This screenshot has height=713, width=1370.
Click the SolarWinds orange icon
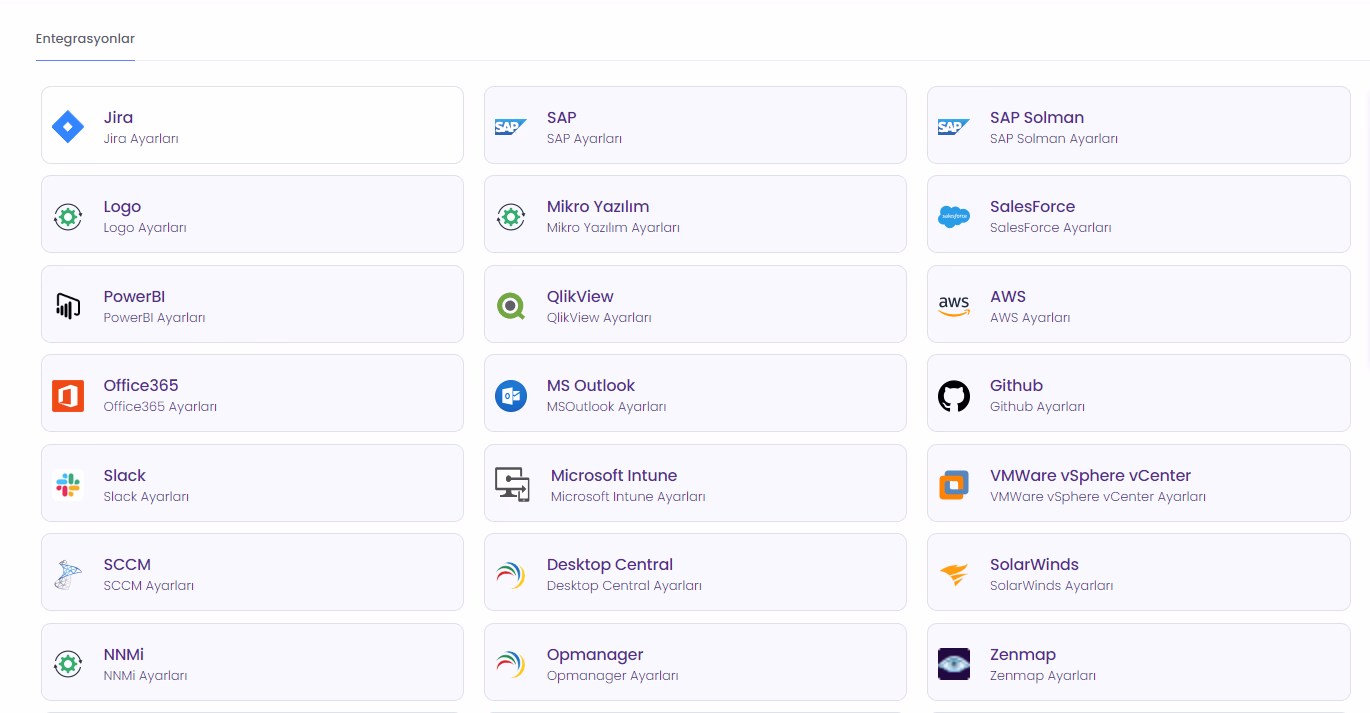point(954,574)
